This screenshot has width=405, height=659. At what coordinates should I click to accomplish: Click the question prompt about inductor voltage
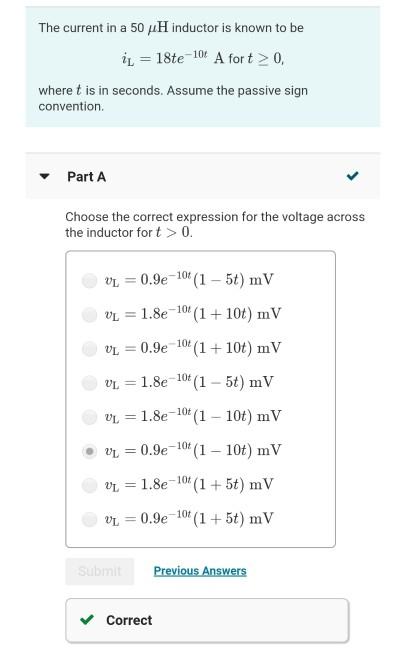tap(215, 224)
